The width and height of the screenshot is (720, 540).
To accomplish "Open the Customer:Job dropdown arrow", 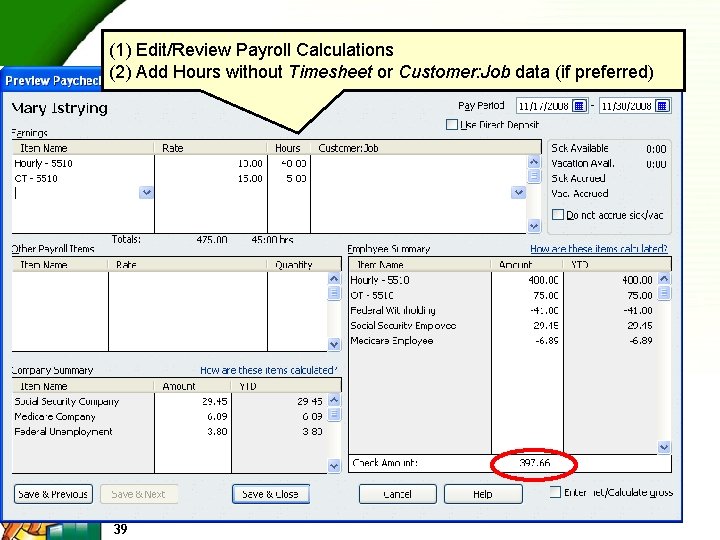I will [x=518, y=193].
